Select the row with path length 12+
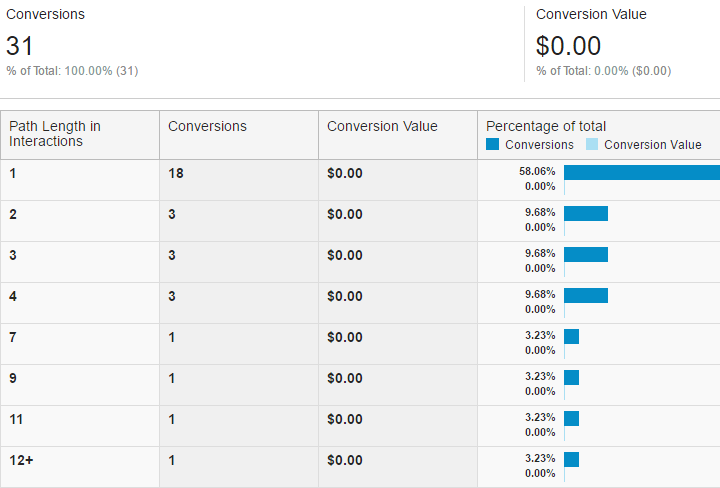Screen dimensions: 720x488 (19, 460)
